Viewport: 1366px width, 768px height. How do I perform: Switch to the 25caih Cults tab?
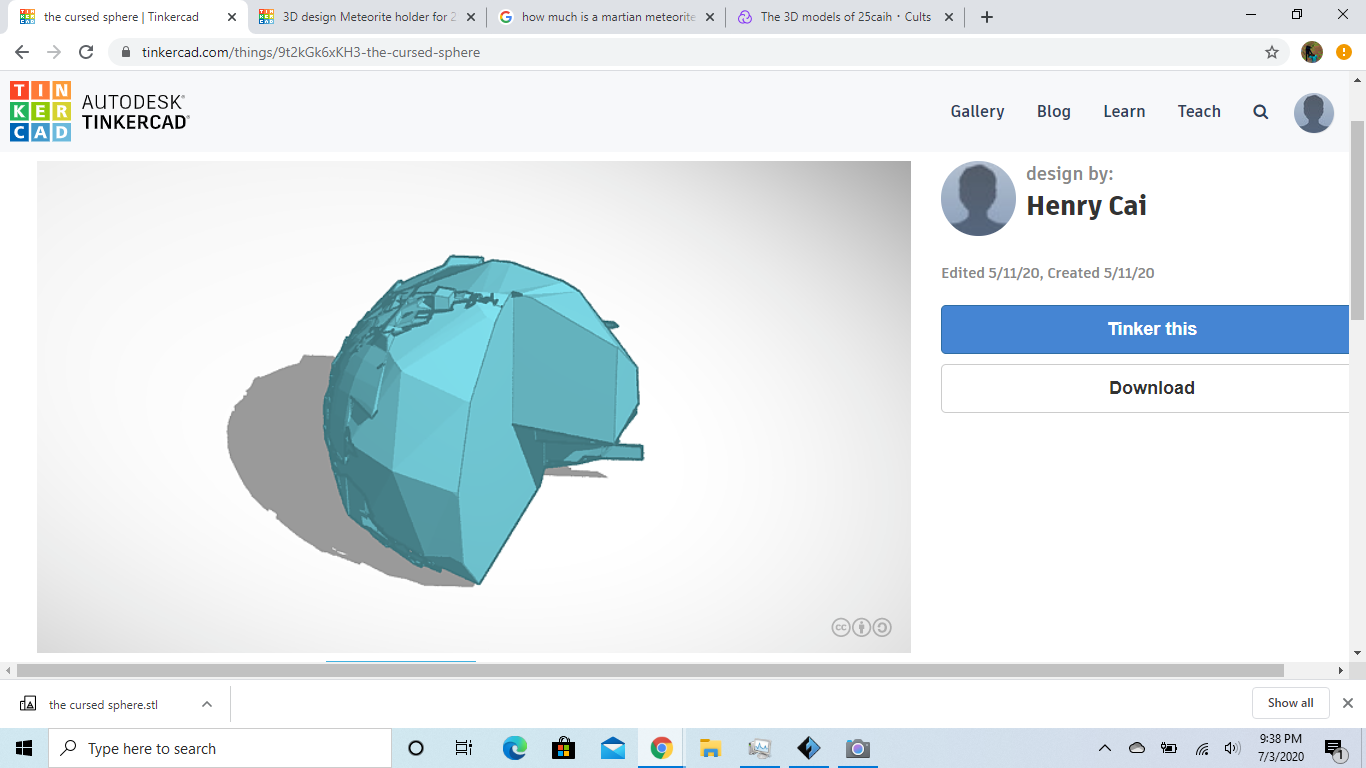845,17
